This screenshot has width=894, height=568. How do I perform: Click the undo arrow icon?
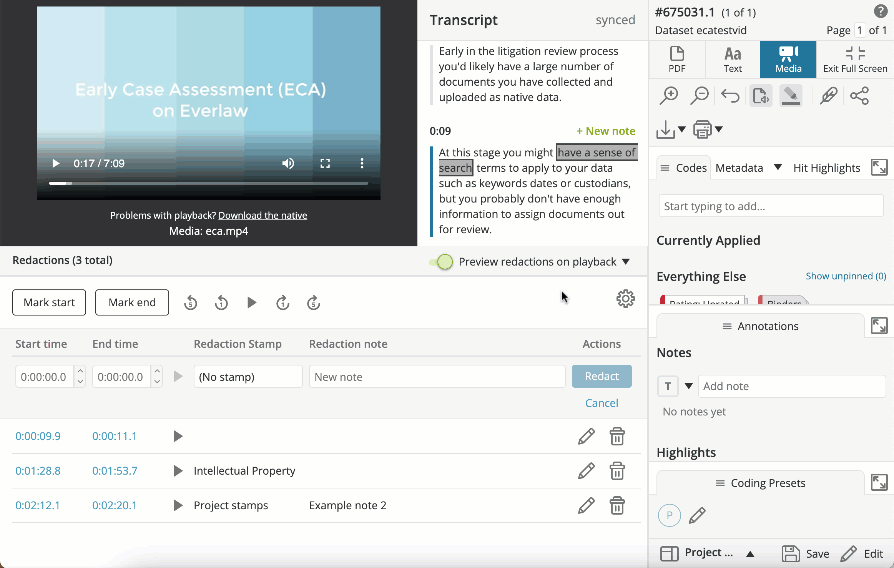[730, 96]
